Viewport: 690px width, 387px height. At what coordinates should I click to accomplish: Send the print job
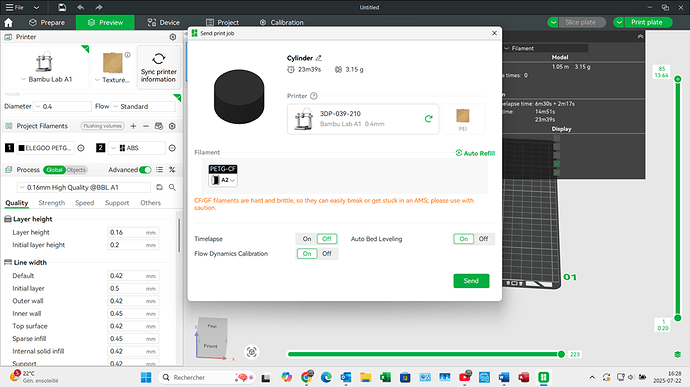[x=471, y=281]
